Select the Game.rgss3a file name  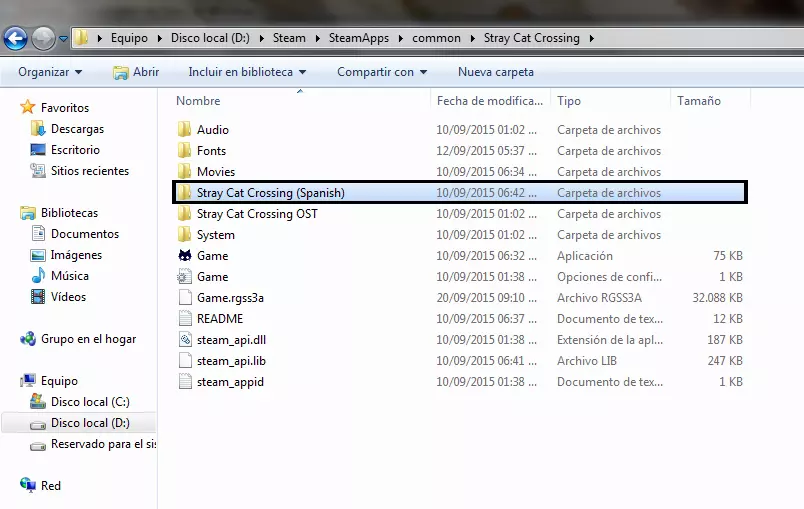click(x=230, y=298)
